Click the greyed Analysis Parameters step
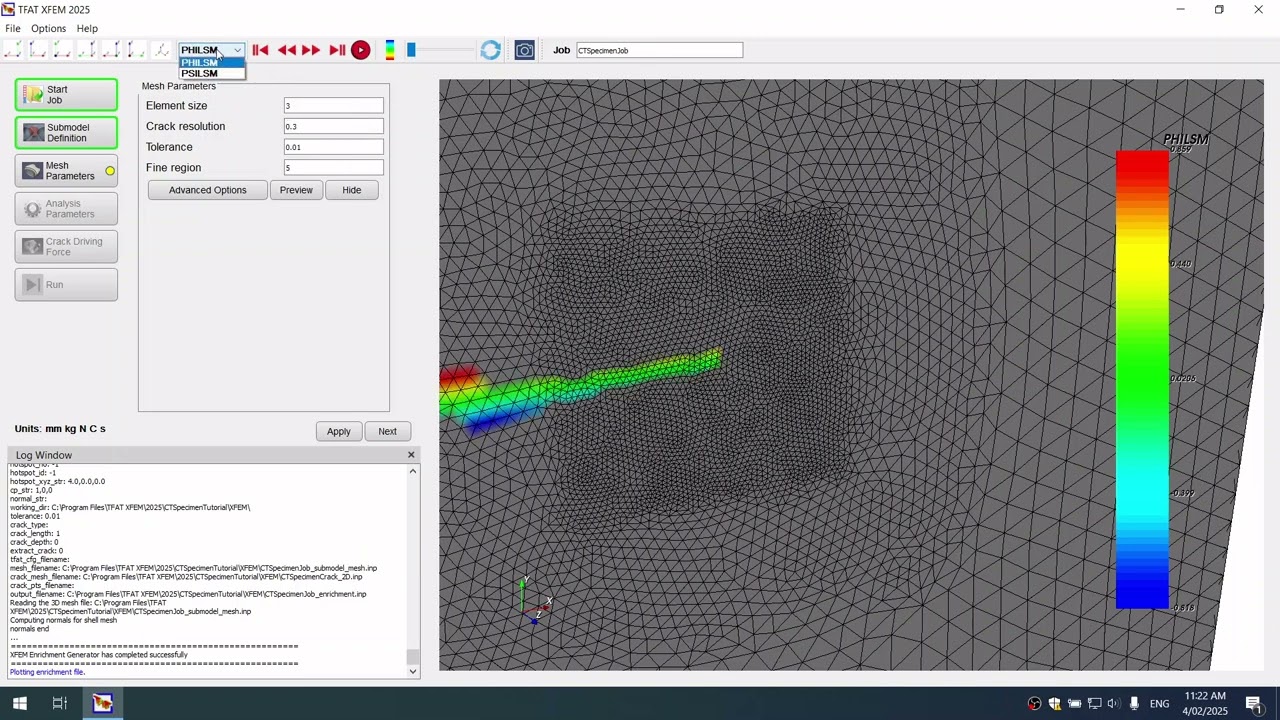 [x=66, y=208]
